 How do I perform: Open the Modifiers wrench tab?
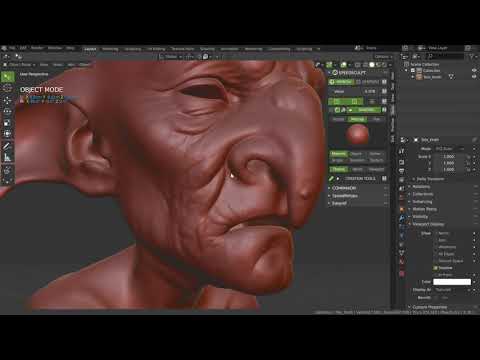point(402,218)
